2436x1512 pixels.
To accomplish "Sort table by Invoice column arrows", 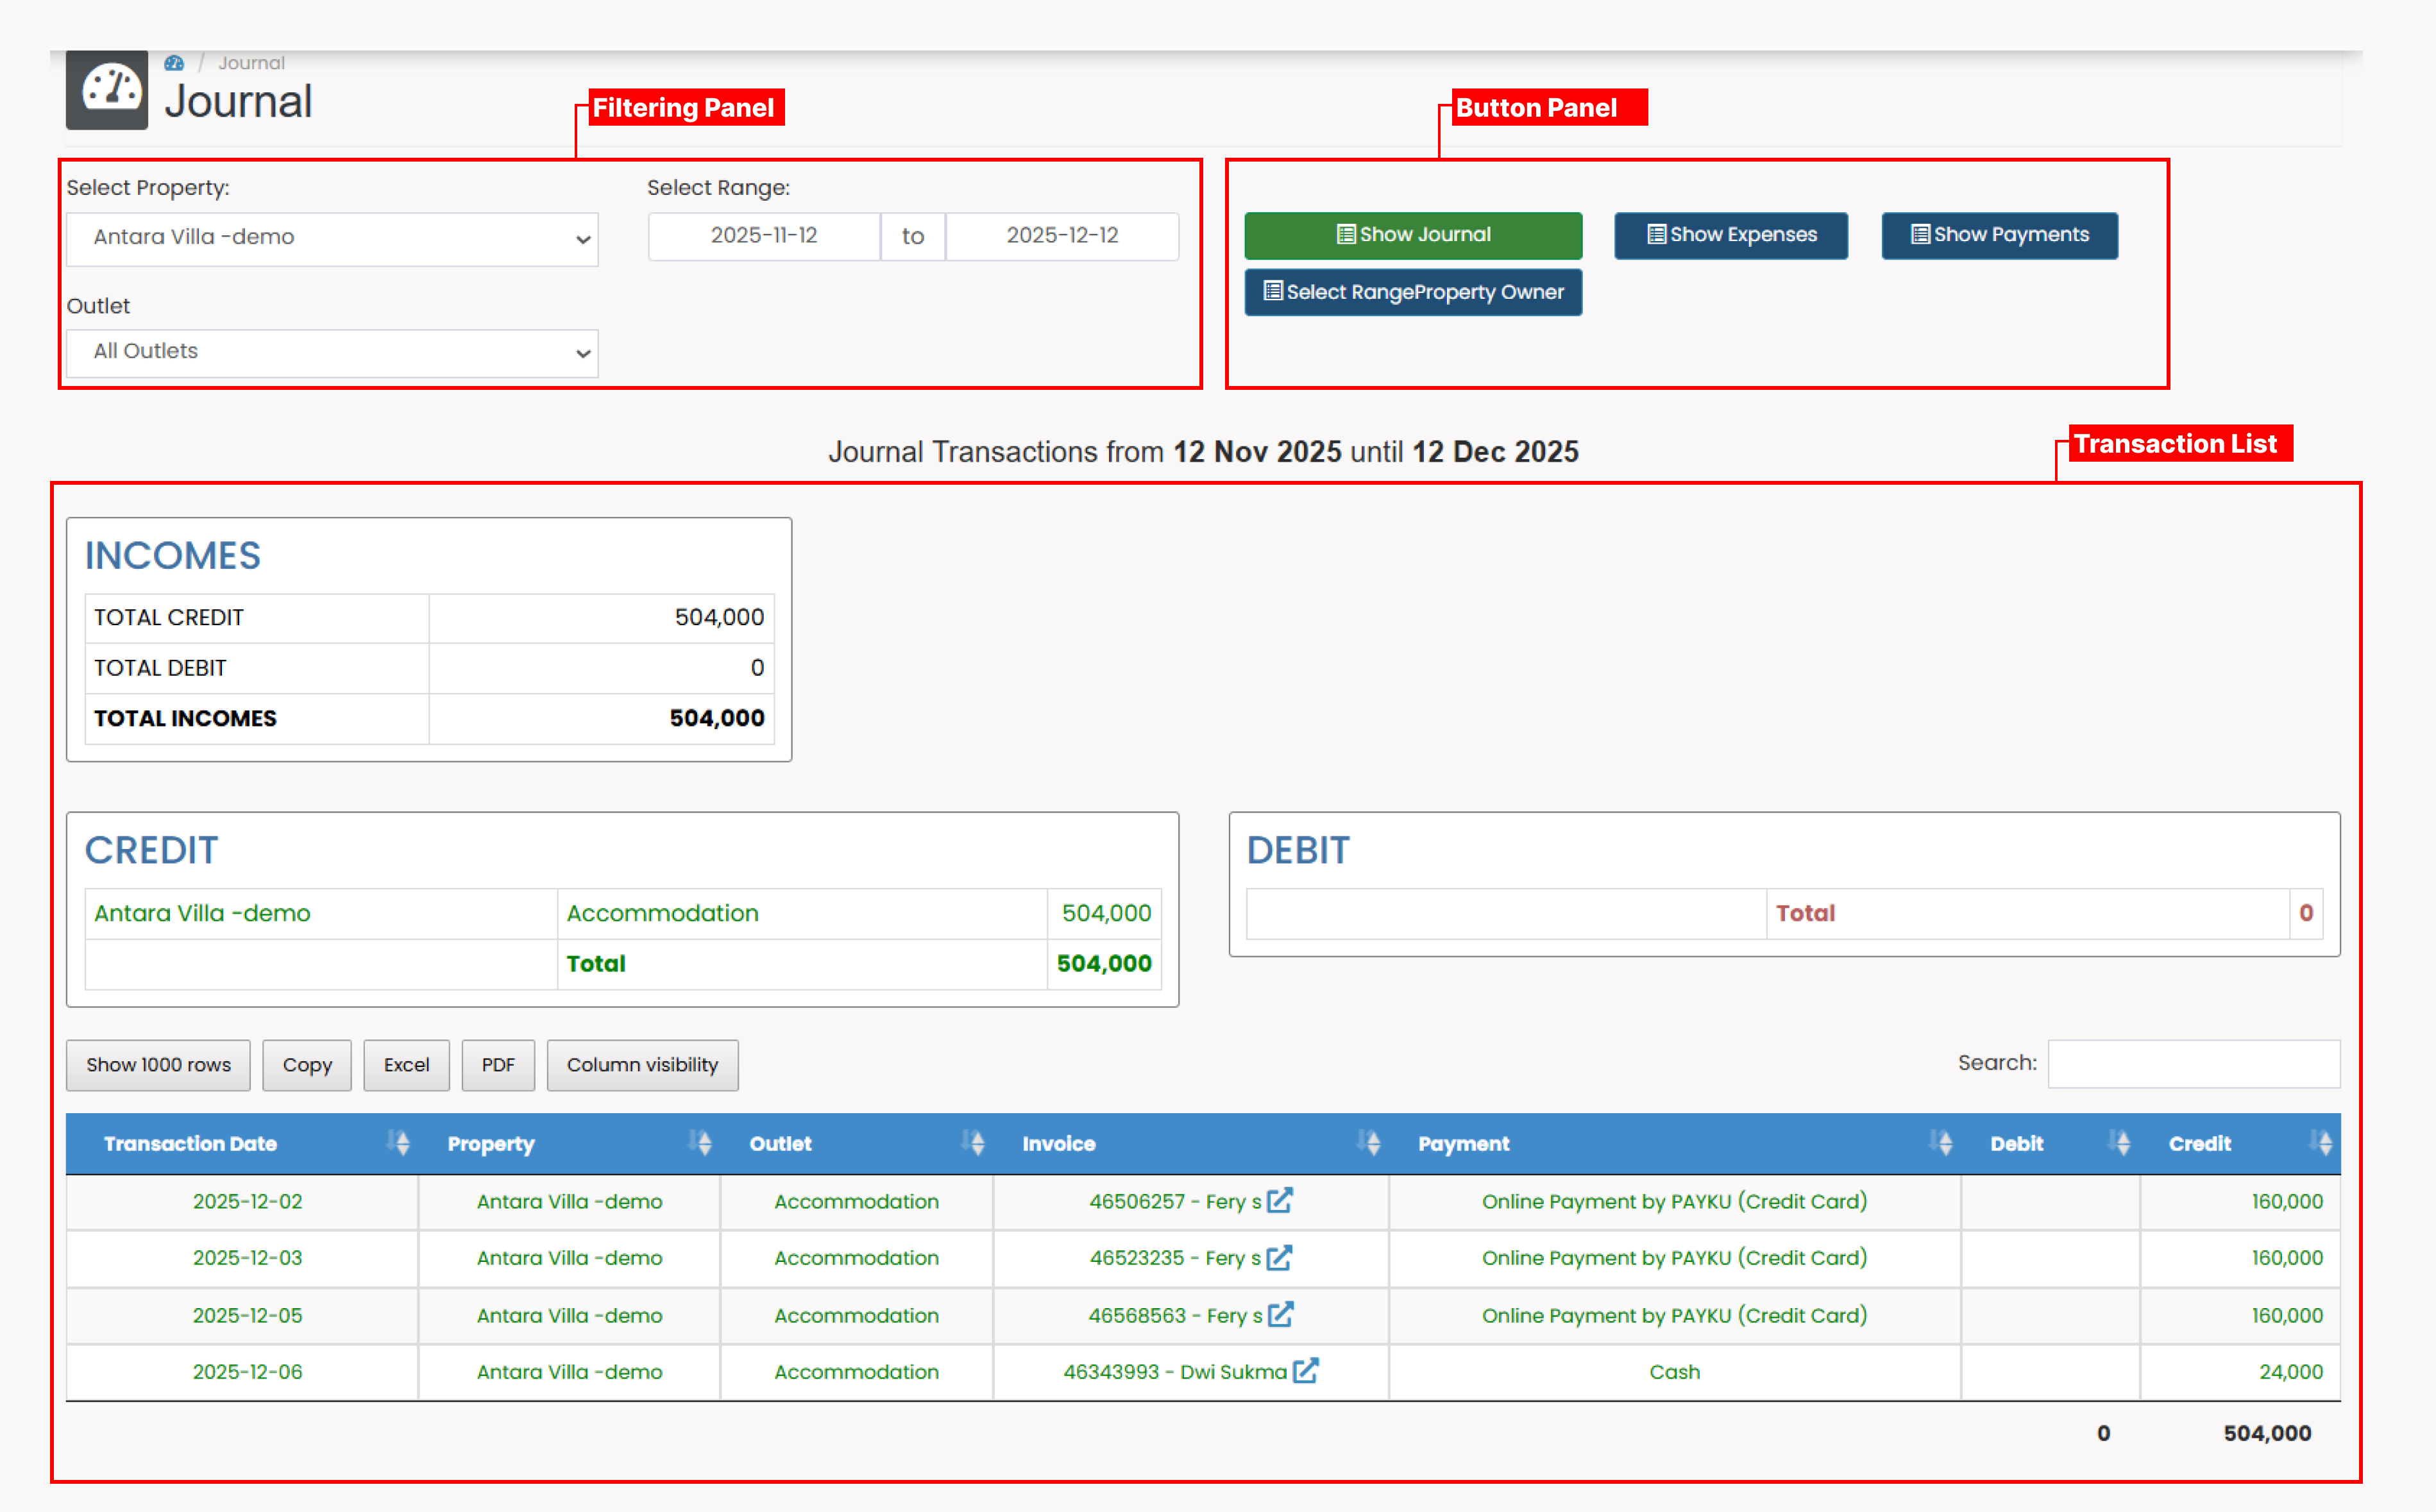I will pos(1369,1143).
